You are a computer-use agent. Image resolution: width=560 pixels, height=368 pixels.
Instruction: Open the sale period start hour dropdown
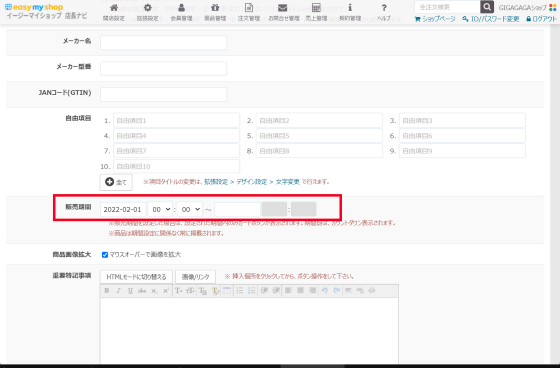point(160,209)
